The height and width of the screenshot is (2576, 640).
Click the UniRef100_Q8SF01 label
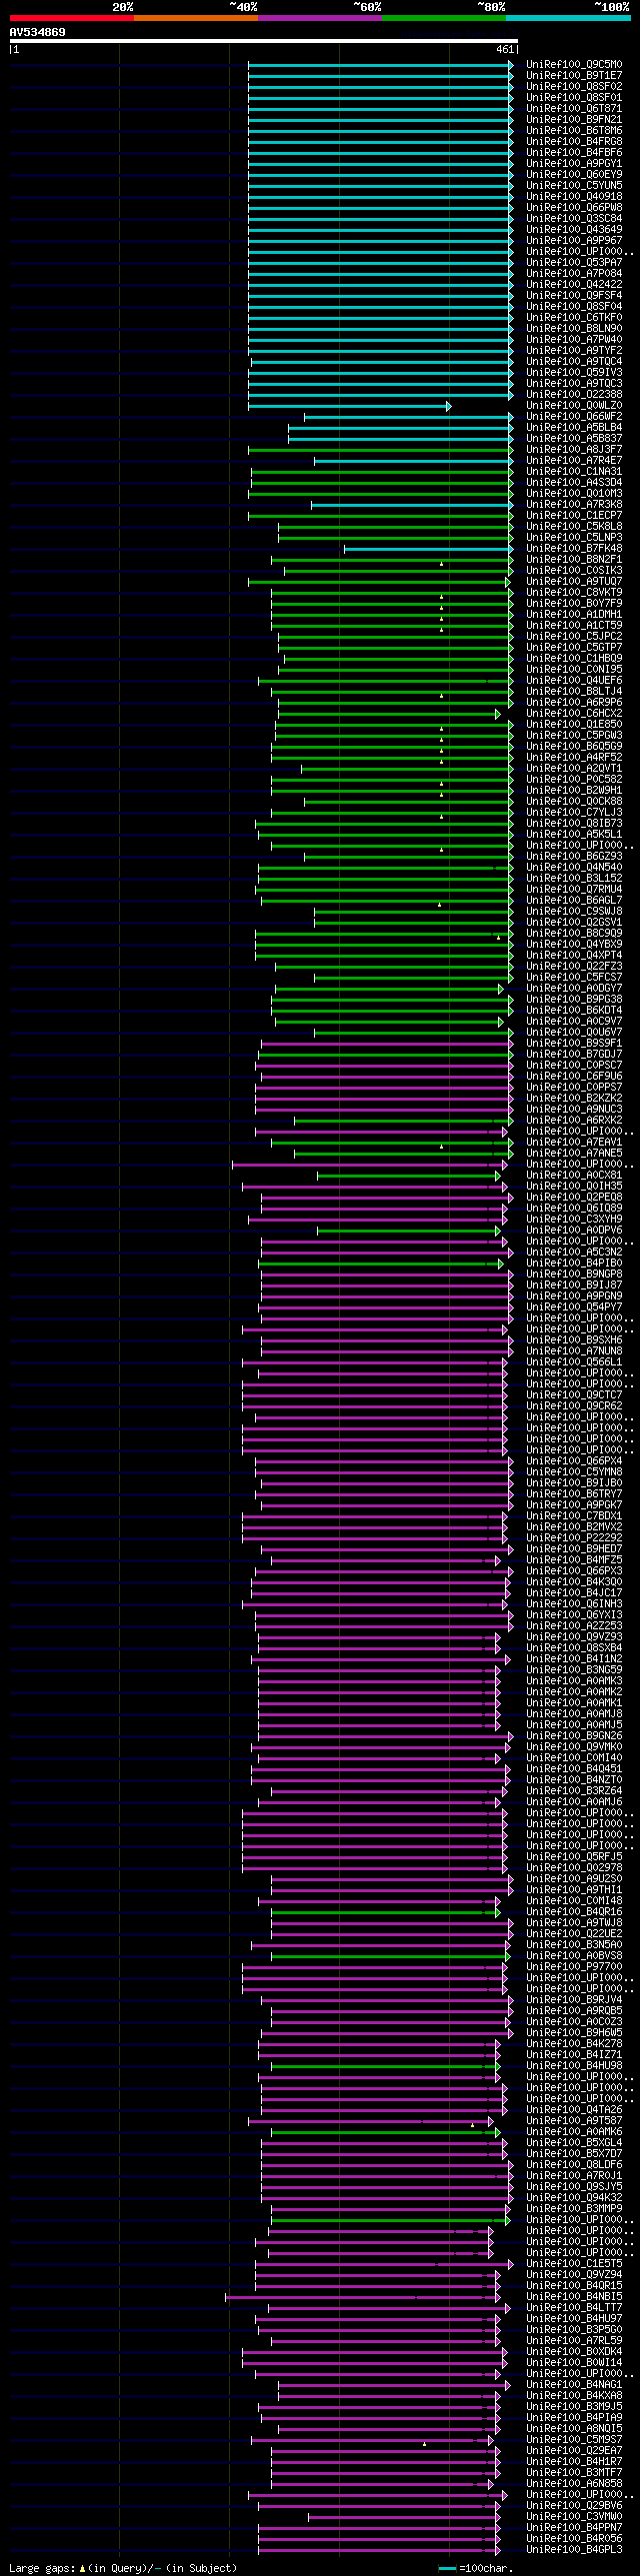574,98
